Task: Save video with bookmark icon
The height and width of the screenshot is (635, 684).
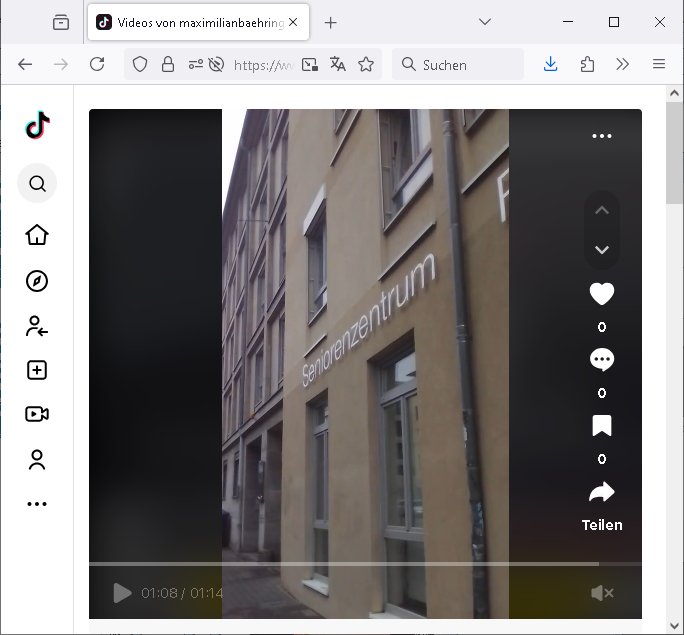Action: [602, 426]
